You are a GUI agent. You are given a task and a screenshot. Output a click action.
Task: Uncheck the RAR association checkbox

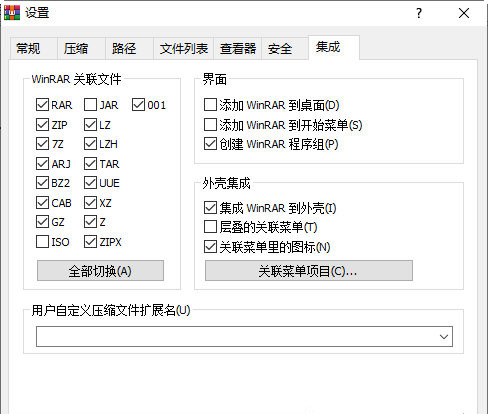coord(42,105)
